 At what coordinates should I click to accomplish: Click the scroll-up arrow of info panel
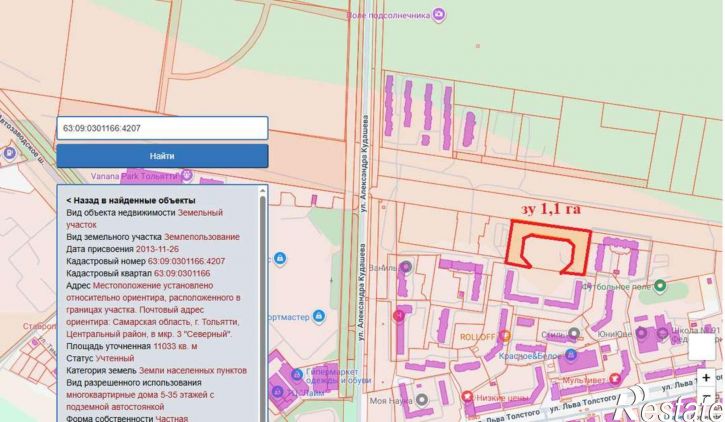[x=263, y=190]
